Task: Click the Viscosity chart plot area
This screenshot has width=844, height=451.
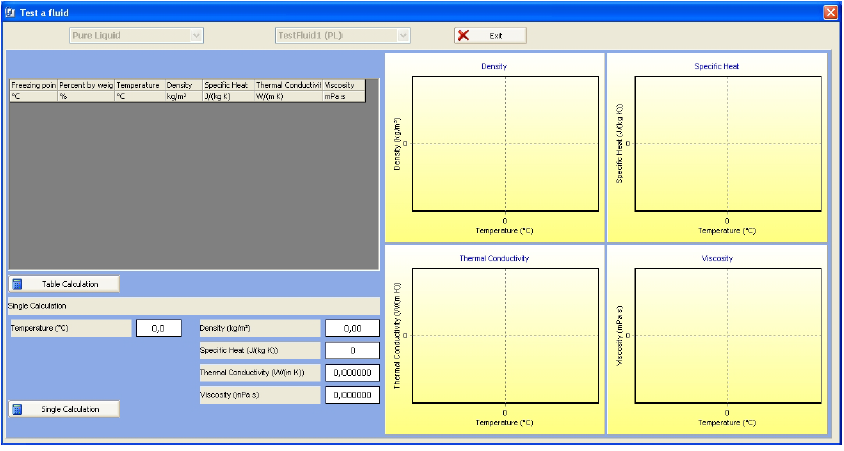Action: coord(728,336)
